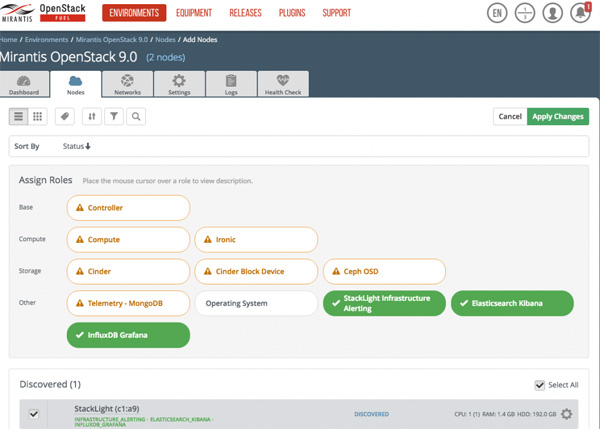Viewport: 600px width, 429px height.
Task: Open the node sorting tool
Action: tap(92, 116)
